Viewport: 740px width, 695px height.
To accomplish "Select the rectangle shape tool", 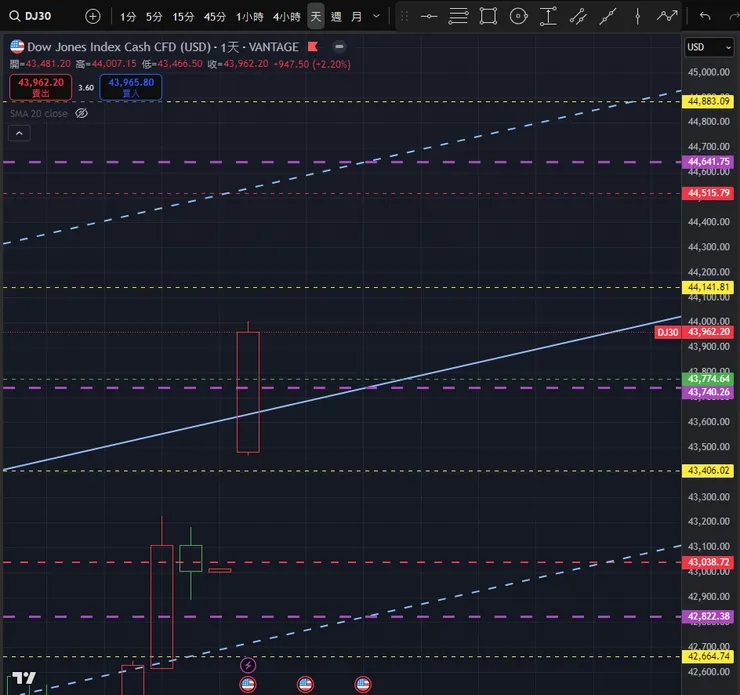I will 488,17.
